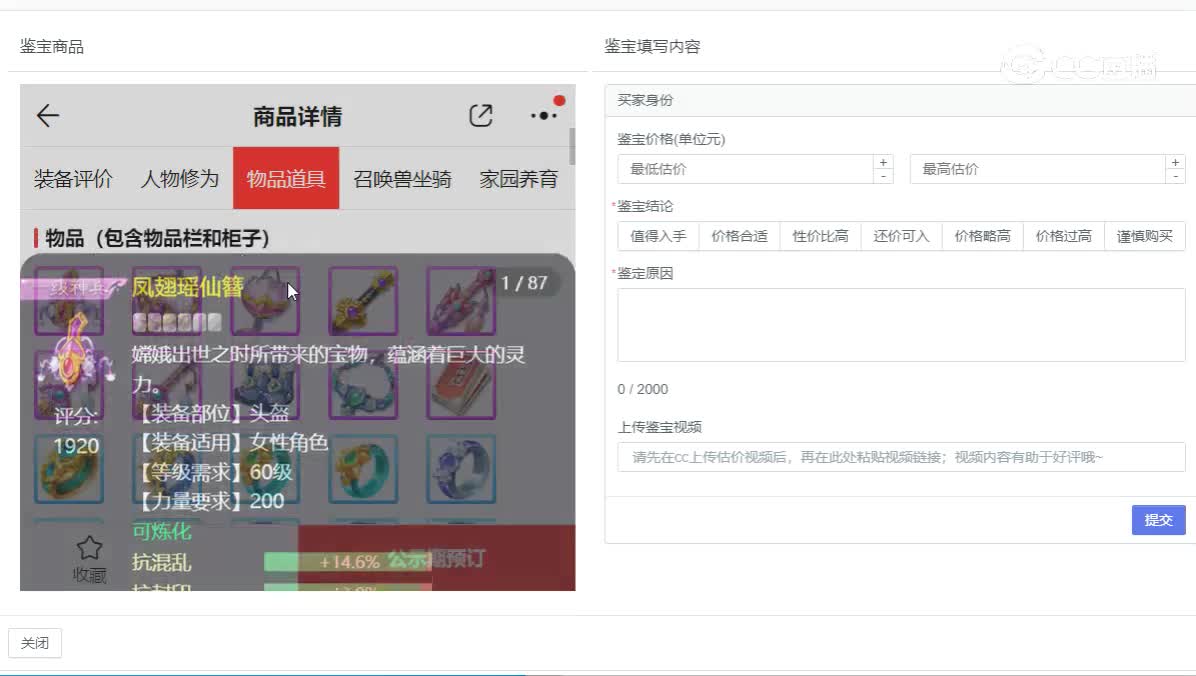The width and height of the screenshot is (1196, 676).
Task: Select the teal ring item in third row
Action: click(363, 469)
